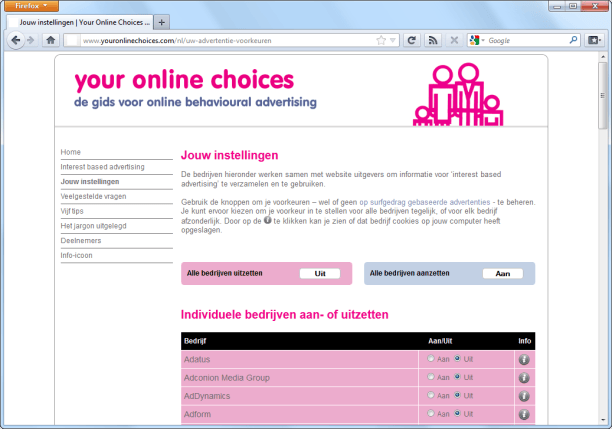Click heading Individuele bedrijven aan- of uitzetten

click(x=285, y=315)
